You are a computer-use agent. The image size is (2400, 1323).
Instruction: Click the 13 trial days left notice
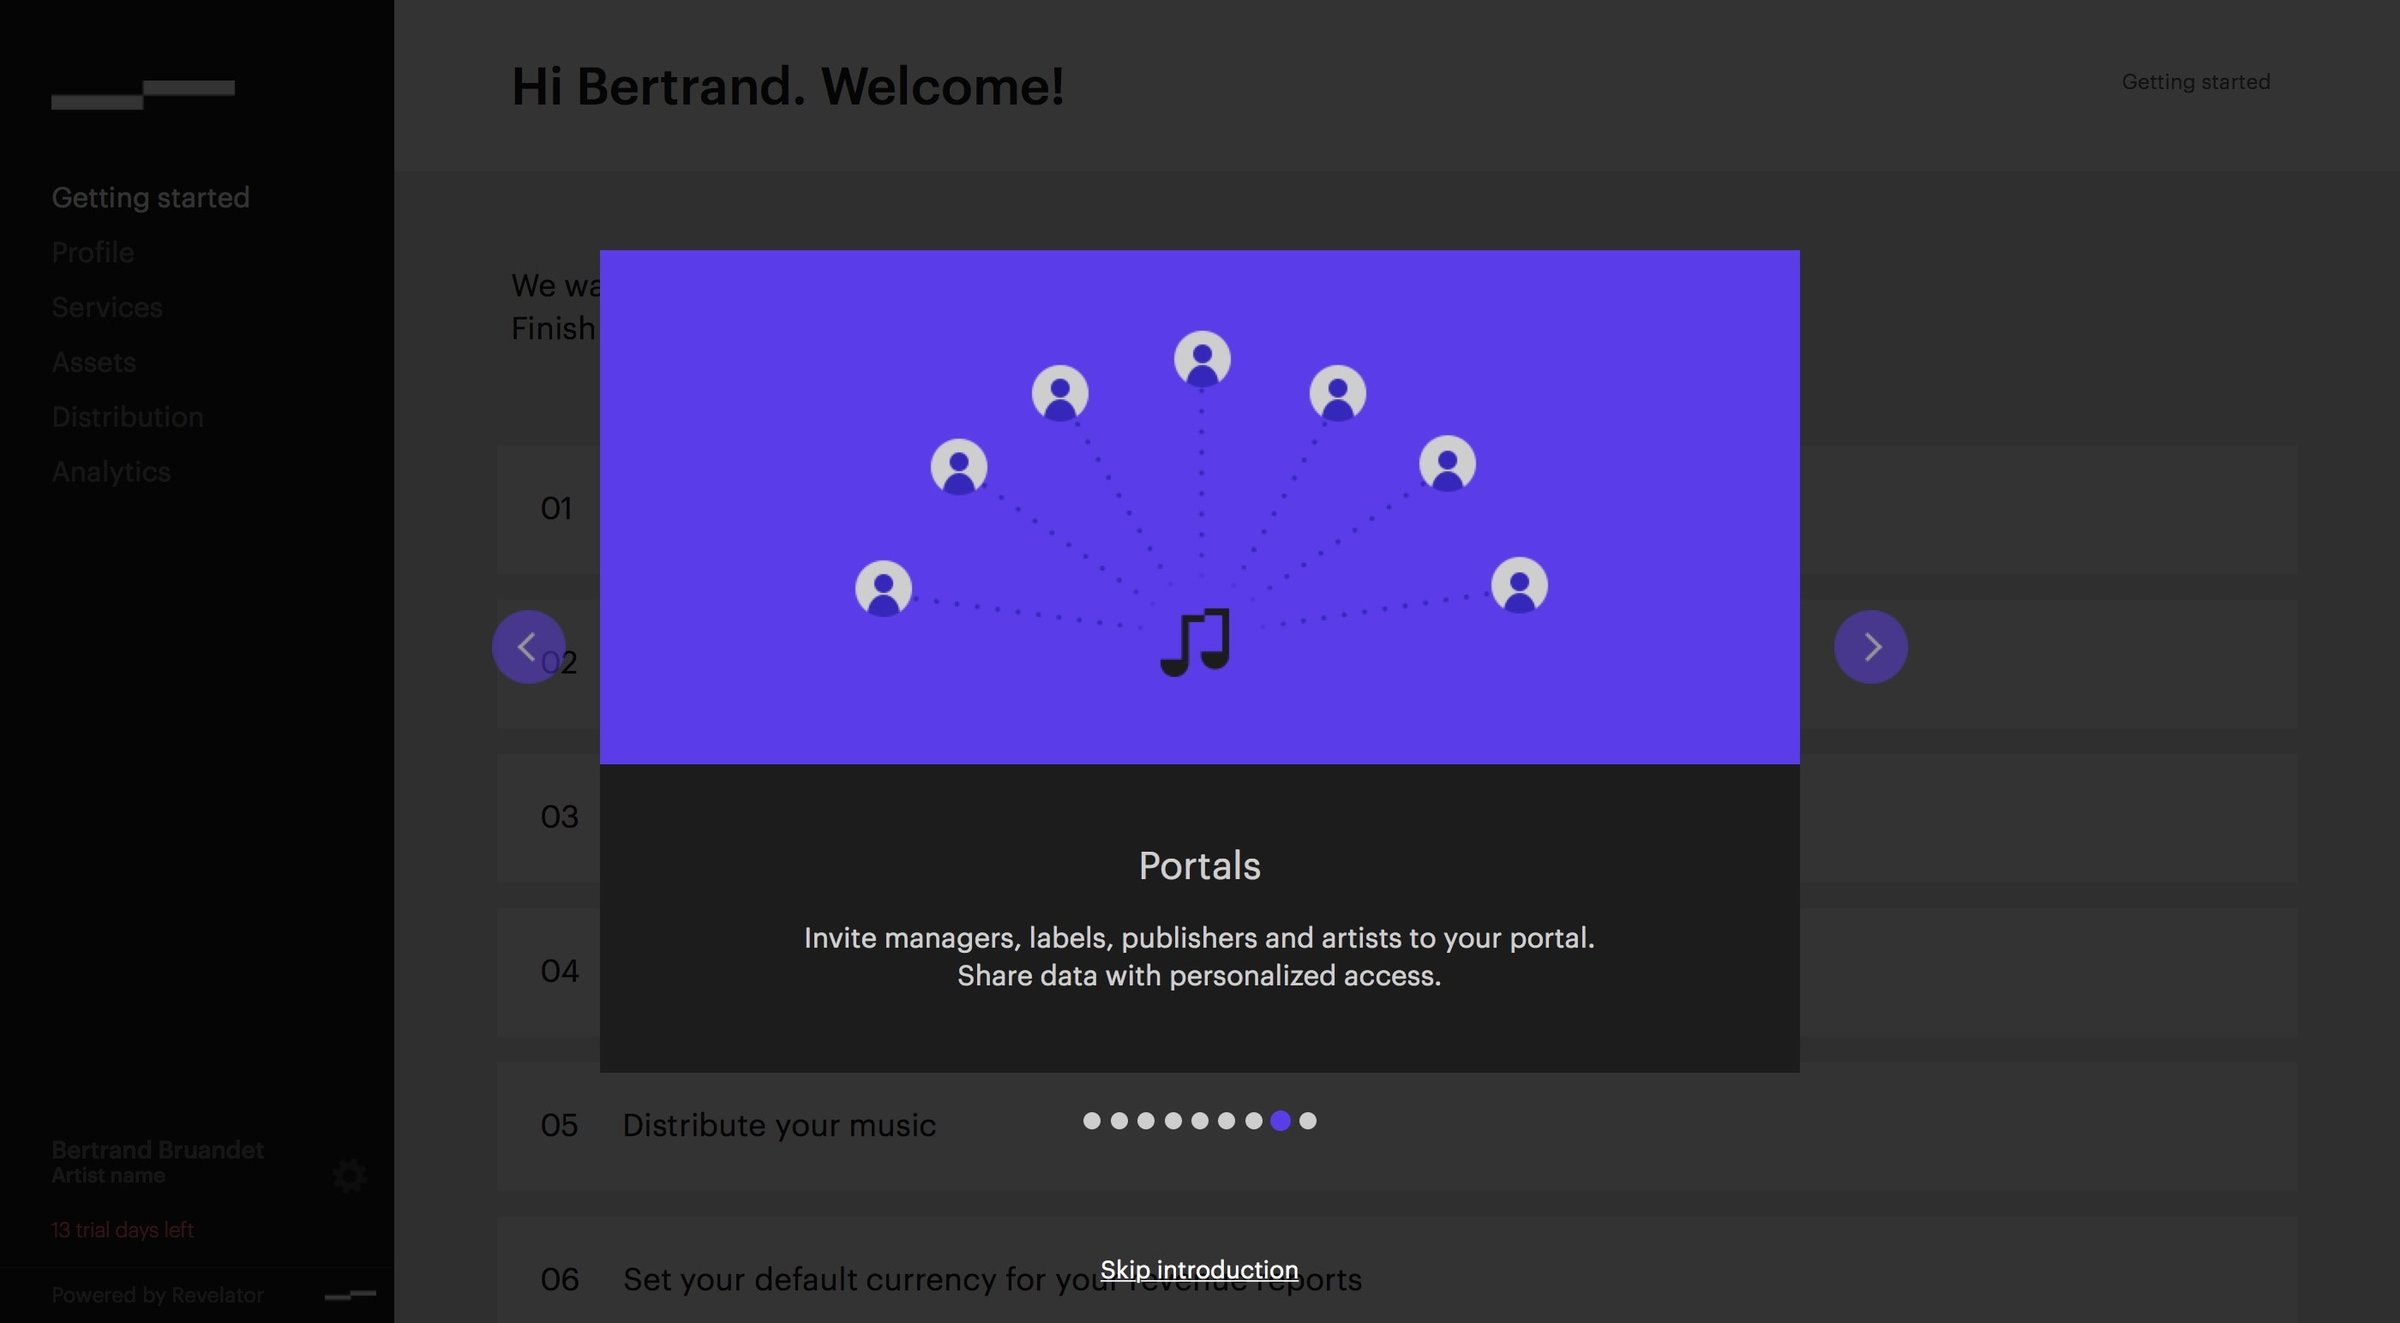pos(122,1230)
